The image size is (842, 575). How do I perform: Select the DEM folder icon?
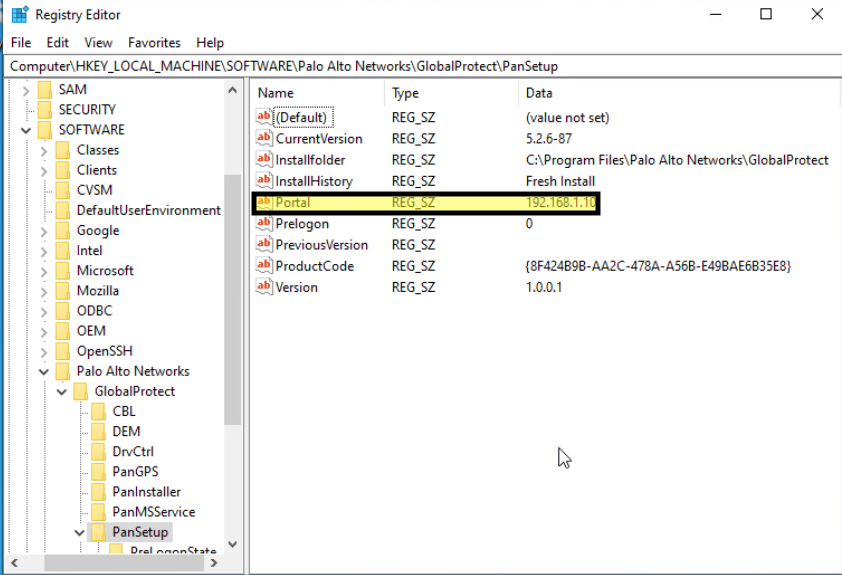[98, 431]
